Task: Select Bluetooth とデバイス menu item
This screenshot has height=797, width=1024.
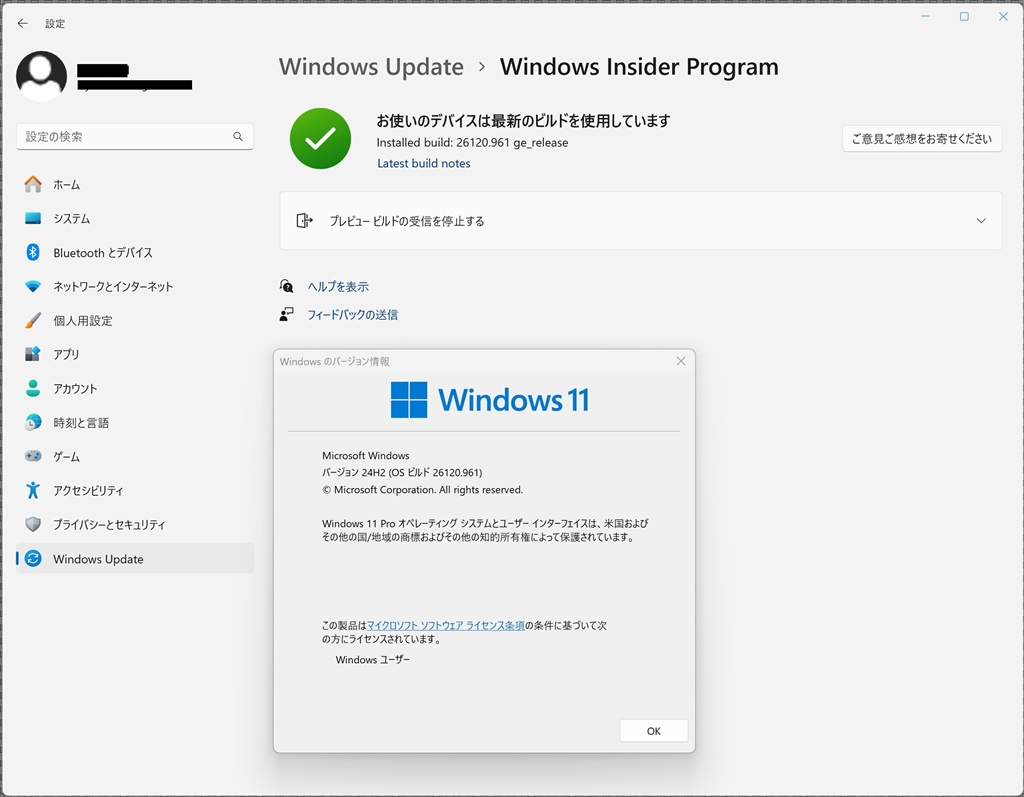Action: [135, 252]
